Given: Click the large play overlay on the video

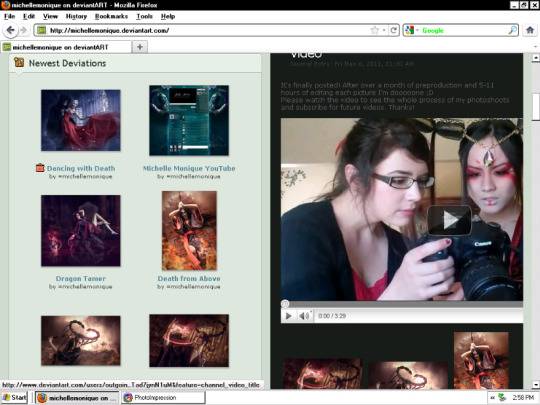Looking at the screenshot, I should pos(449,220).
